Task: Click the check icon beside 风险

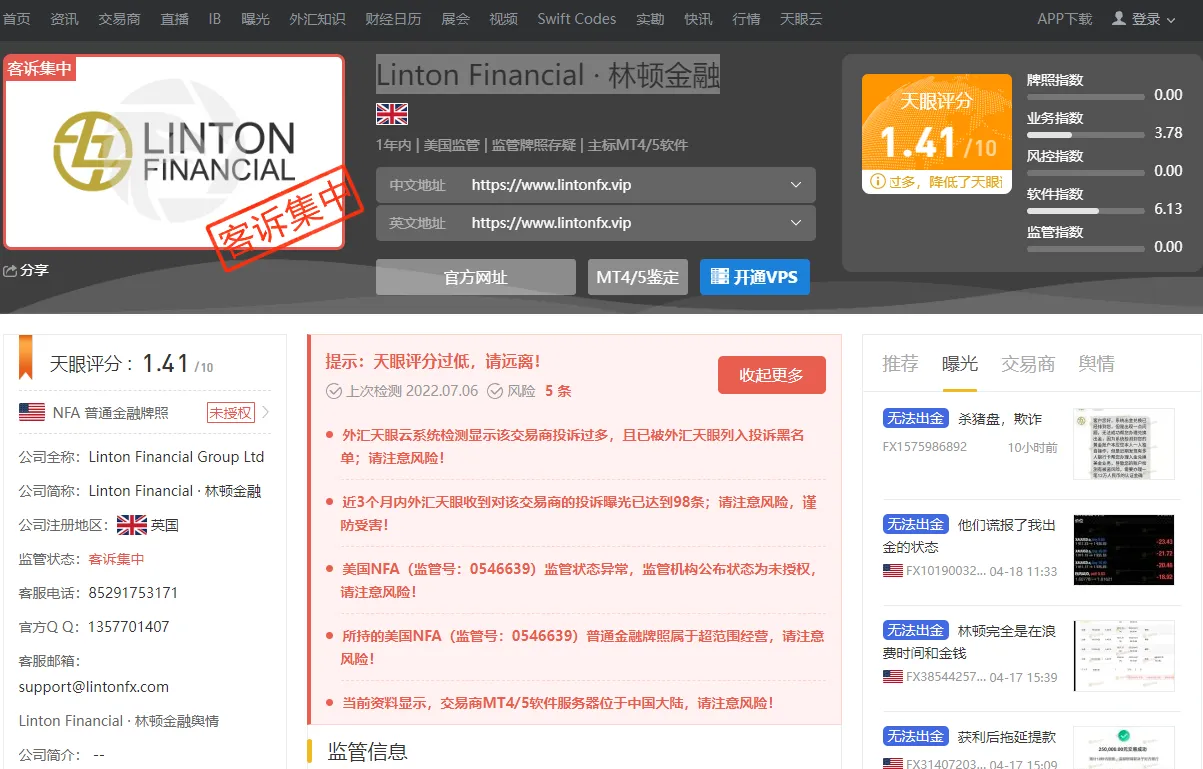Action: click(495, 391)
